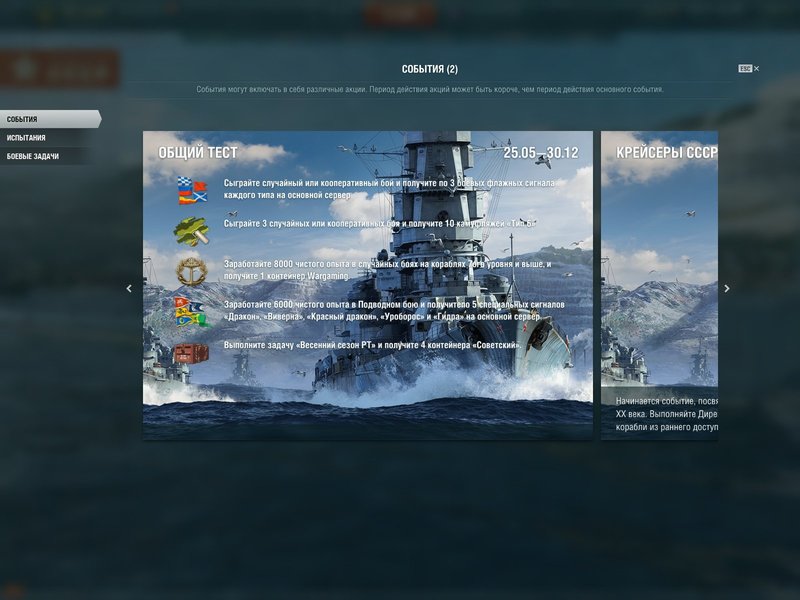This screenshot has width=800, height=600.
Task: Close the events window with ESC button
Action: (748, 68)
